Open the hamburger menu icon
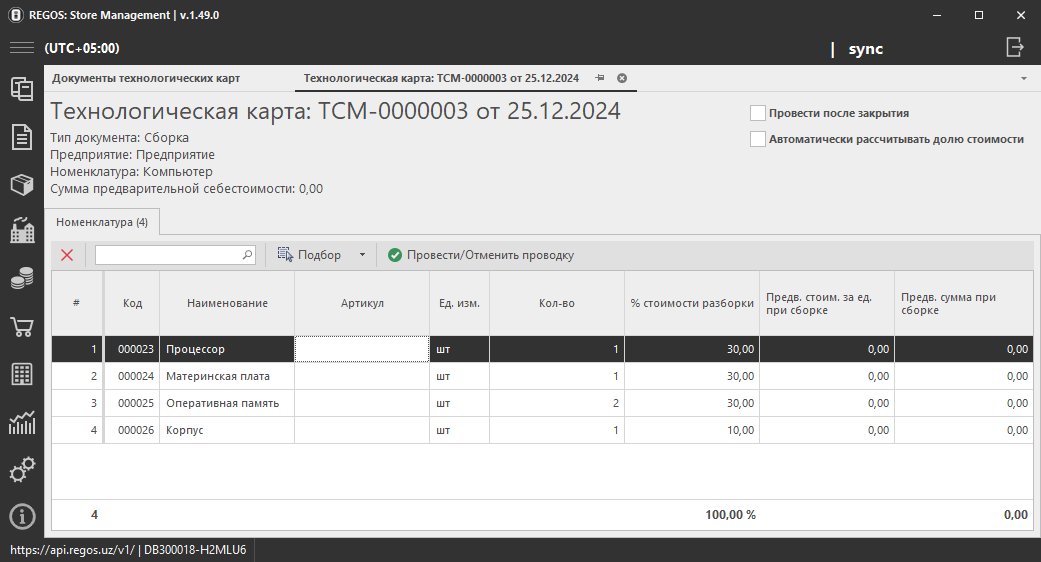Viewport: 1041px width, 562px height. [22, 48]
